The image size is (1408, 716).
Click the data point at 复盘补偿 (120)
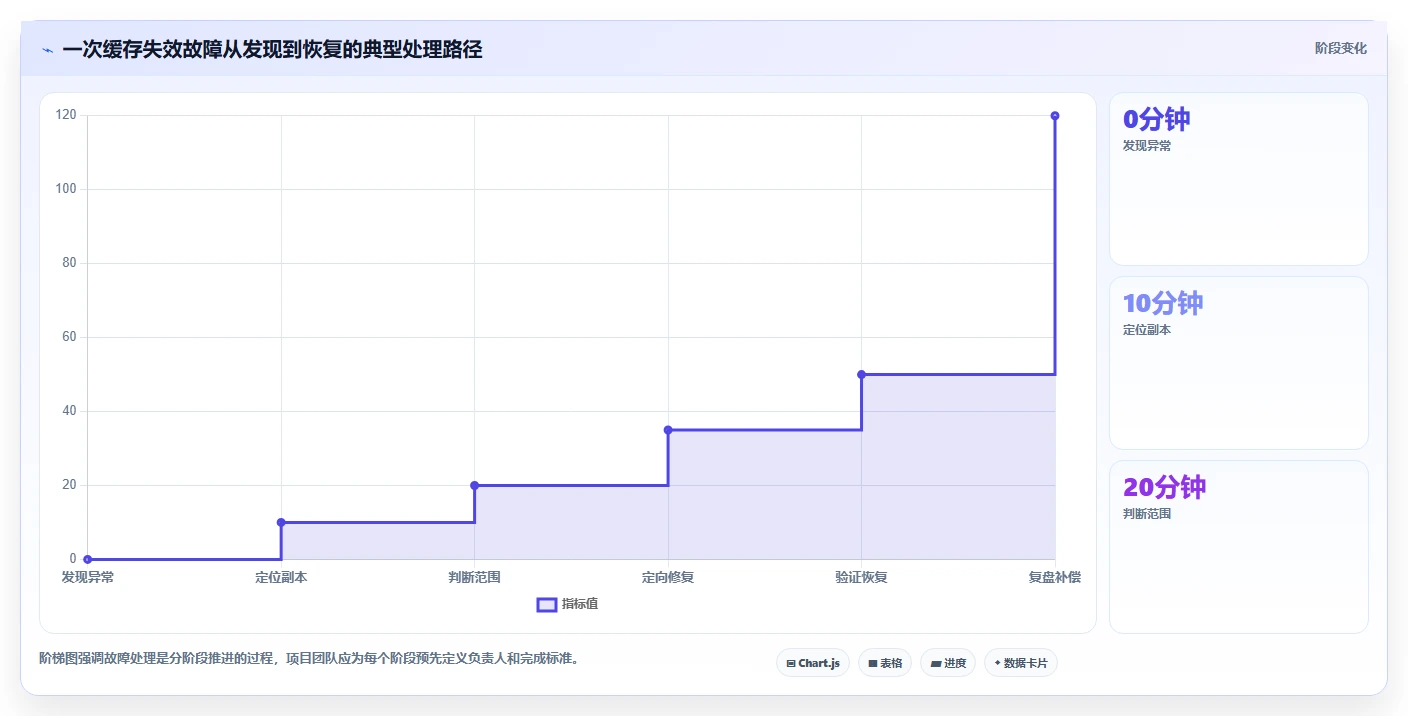tap(1055, 116)
